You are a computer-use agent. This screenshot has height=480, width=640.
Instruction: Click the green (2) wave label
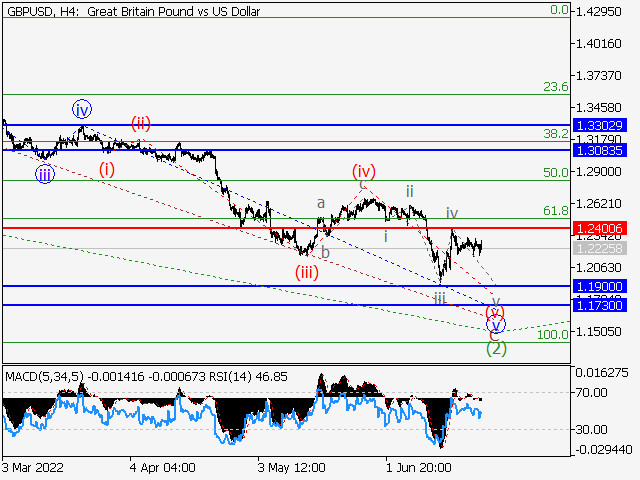(496, 349)
